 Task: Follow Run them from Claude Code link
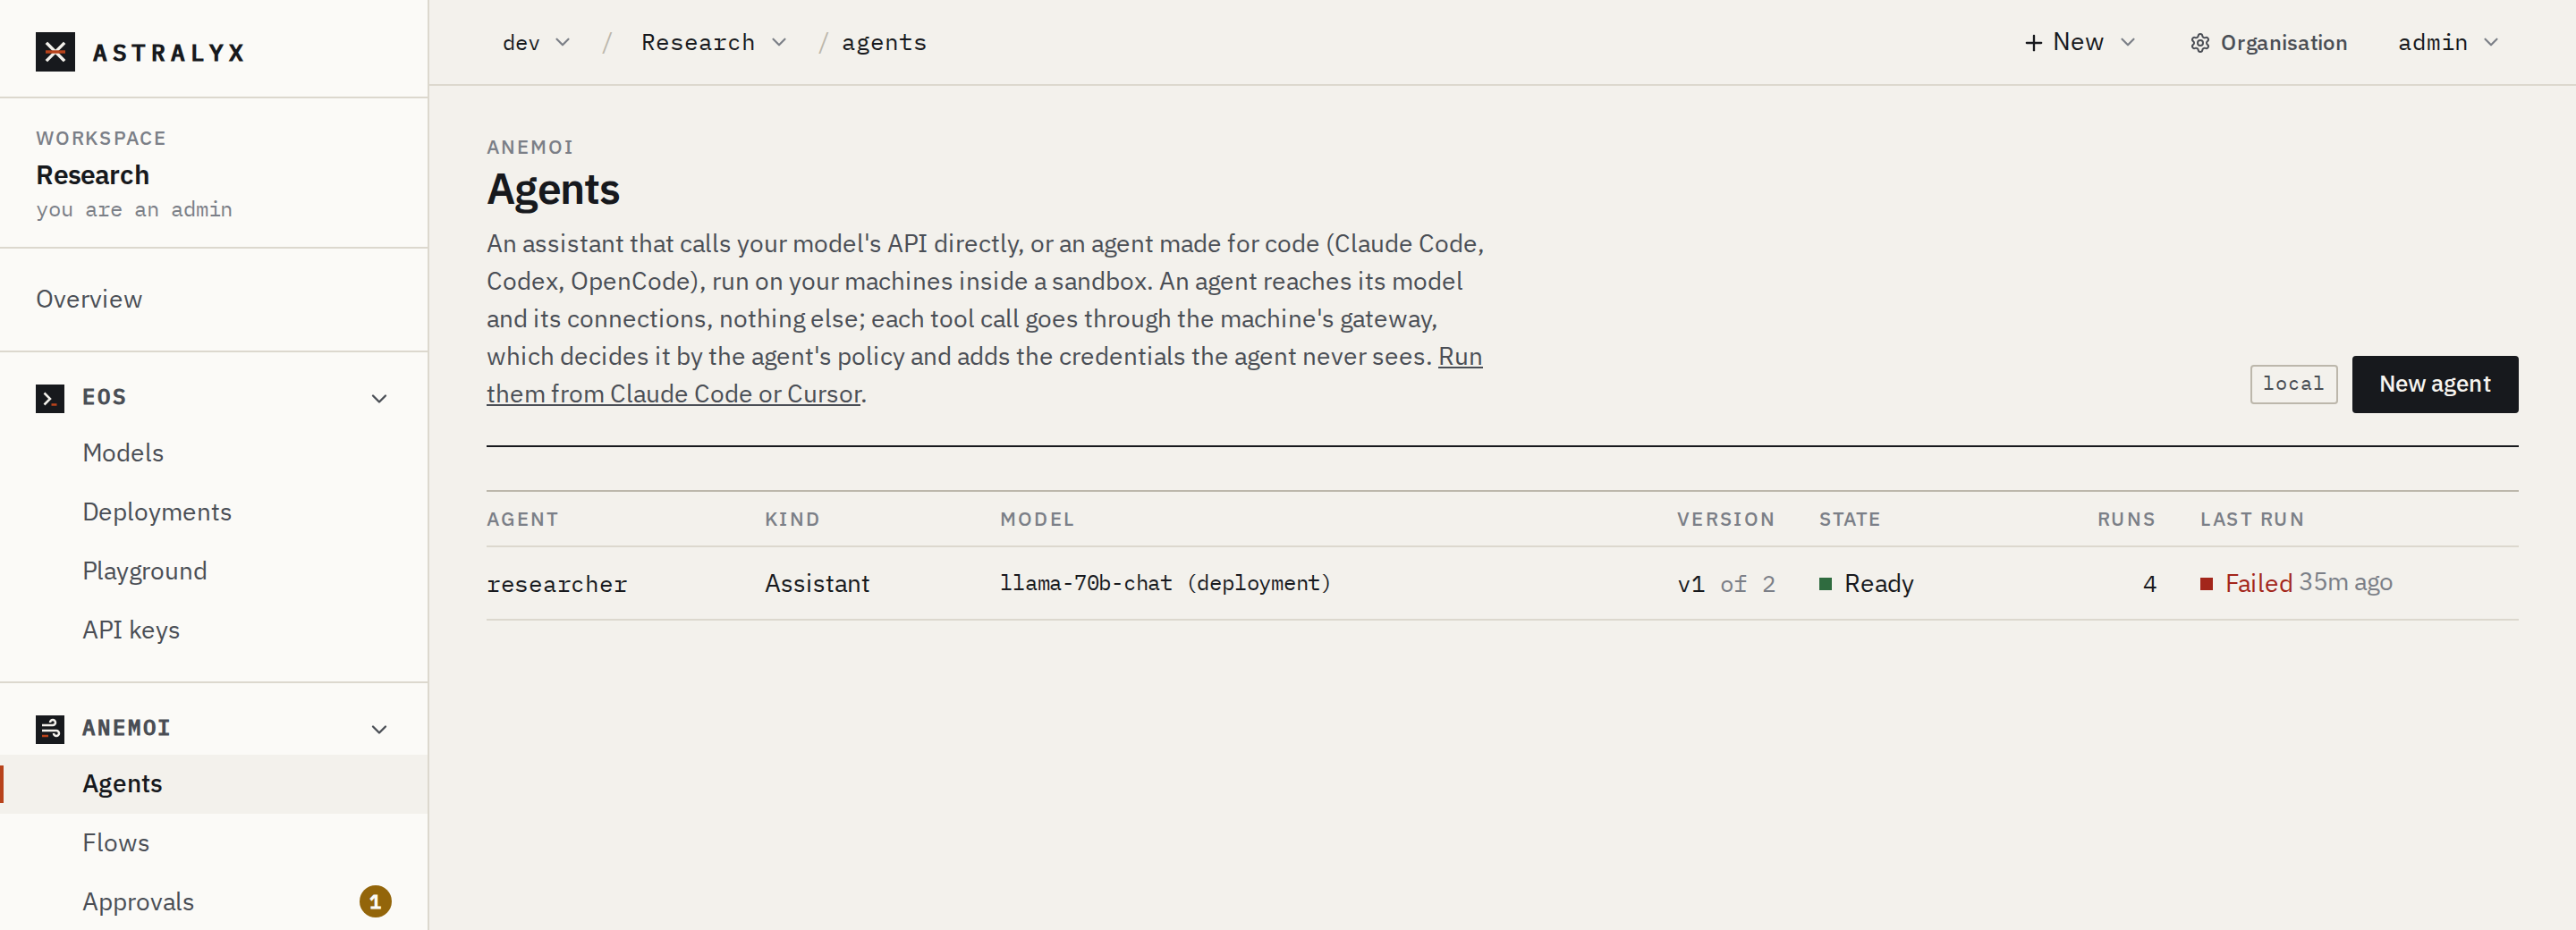click(984, 375)
